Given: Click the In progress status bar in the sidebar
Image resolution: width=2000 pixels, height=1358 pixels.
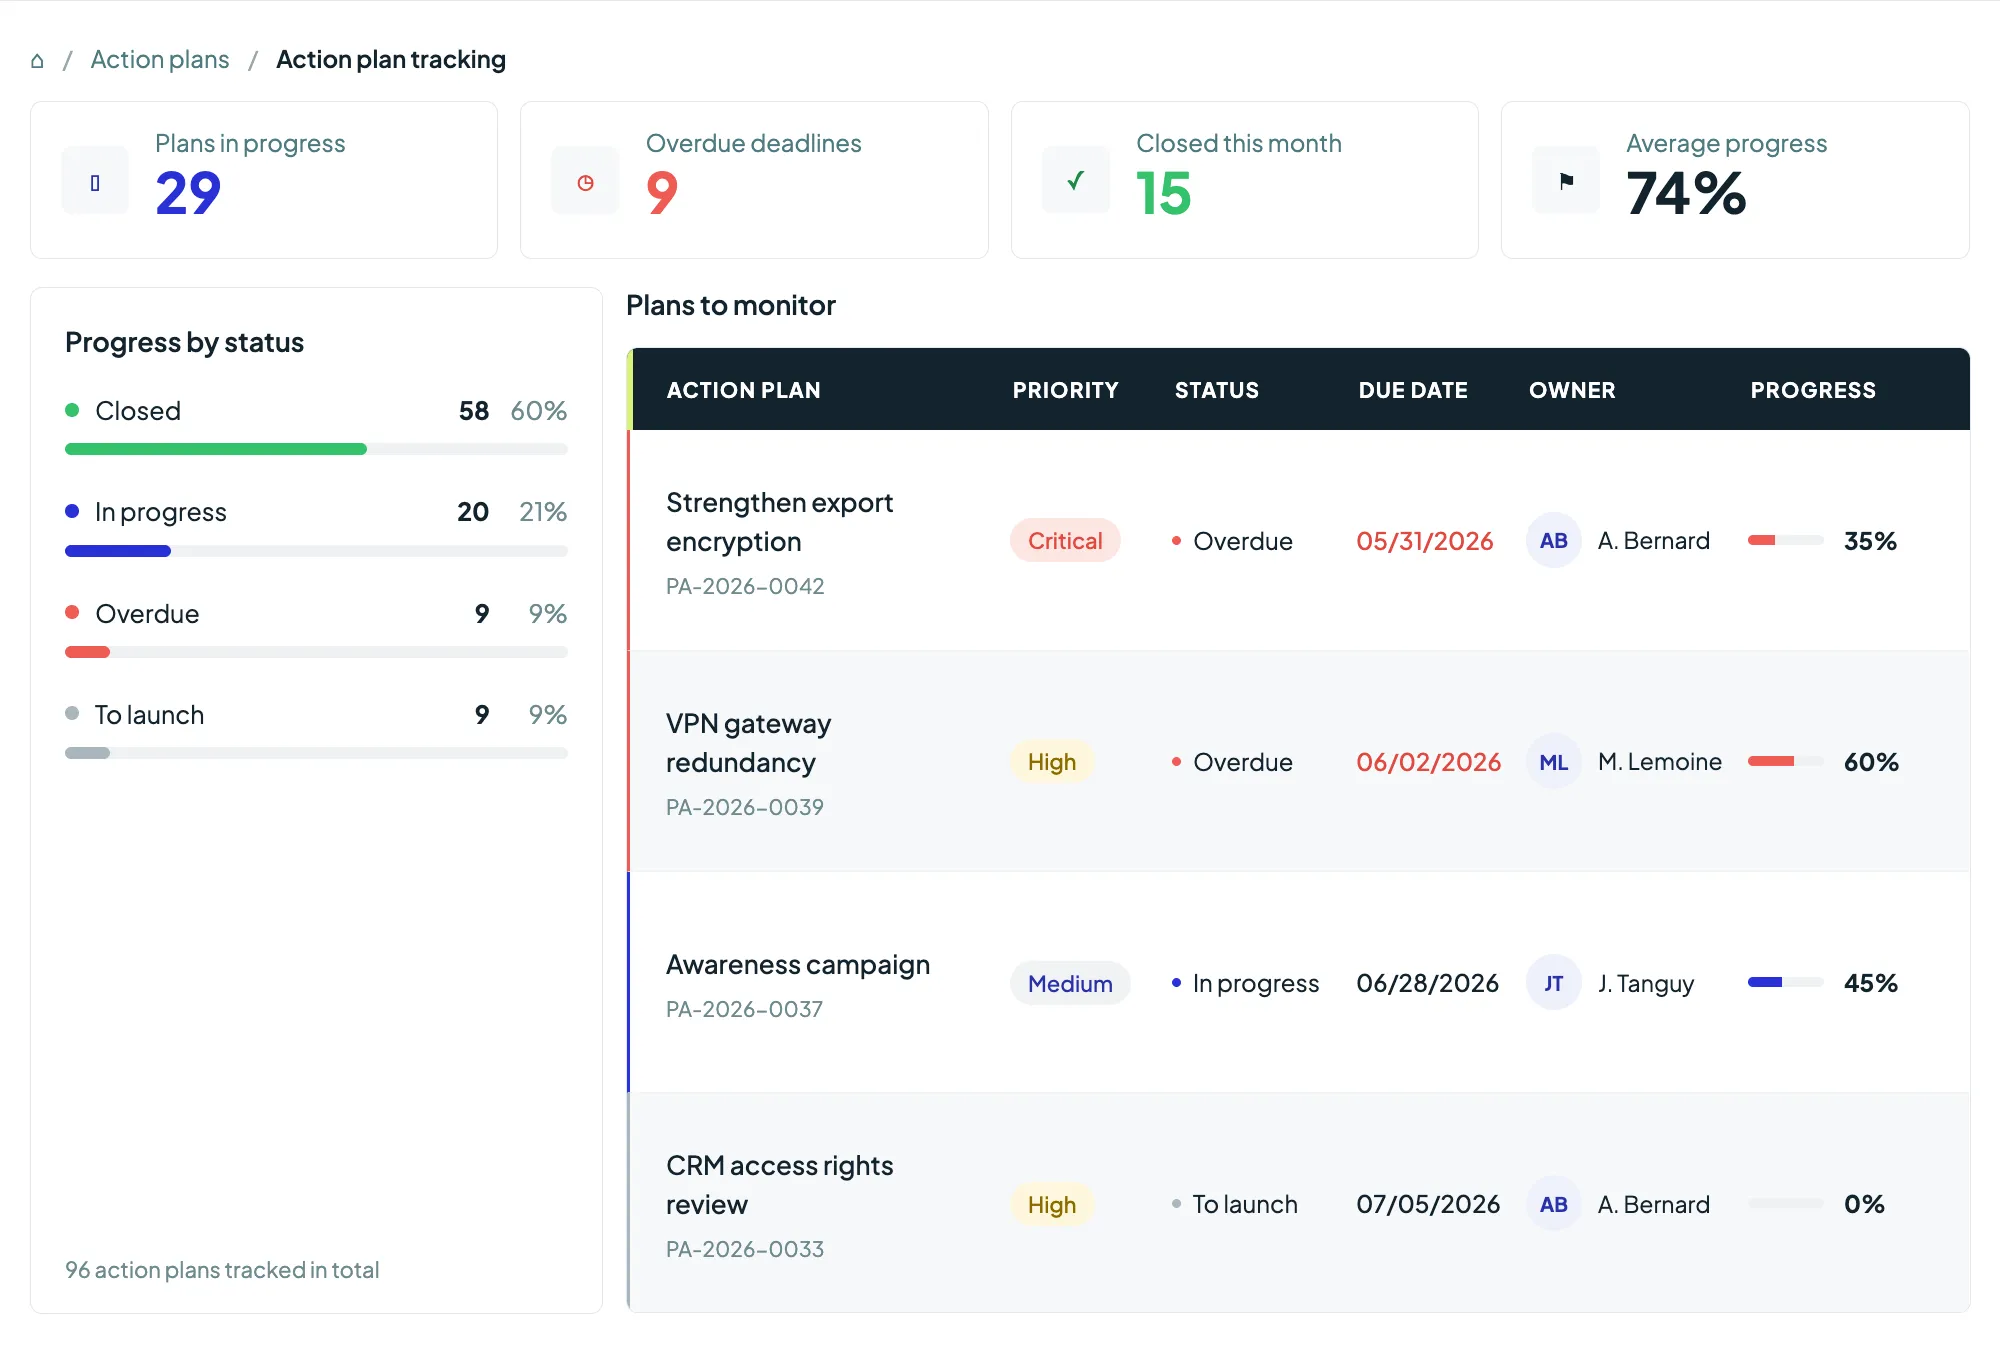Looking at the screenshot, I should 316,550.
